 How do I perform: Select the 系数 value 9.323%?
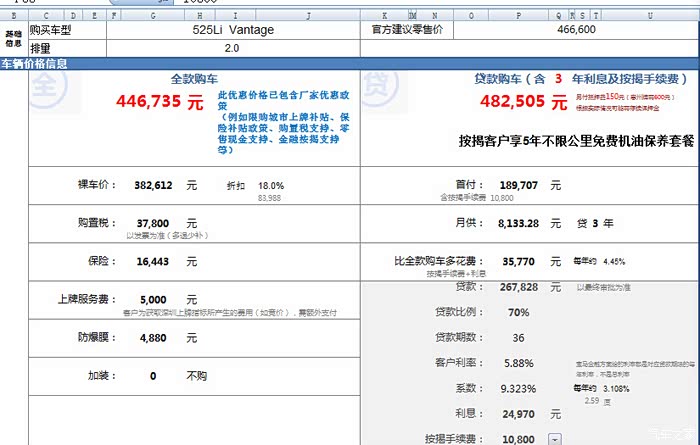[x=518, y=389]
